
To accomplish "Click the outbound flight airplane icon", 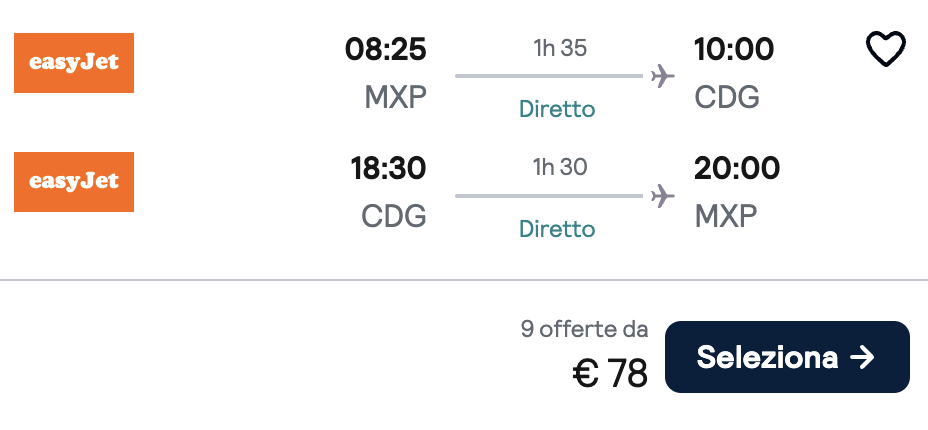I will coord(661,76).
